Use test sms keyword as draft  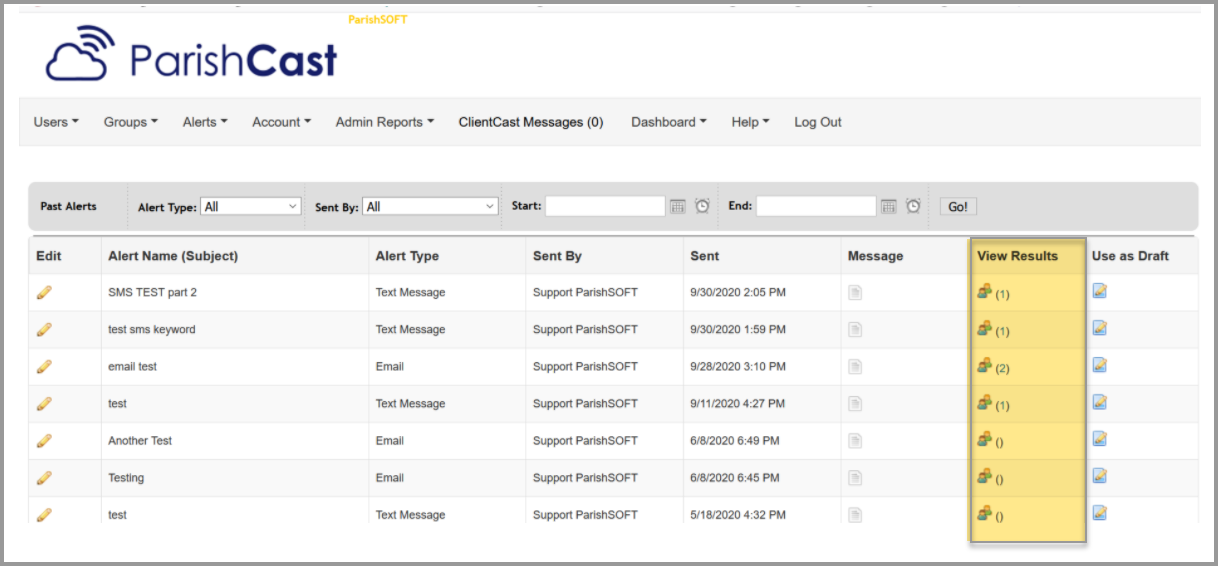(1100, 328)
